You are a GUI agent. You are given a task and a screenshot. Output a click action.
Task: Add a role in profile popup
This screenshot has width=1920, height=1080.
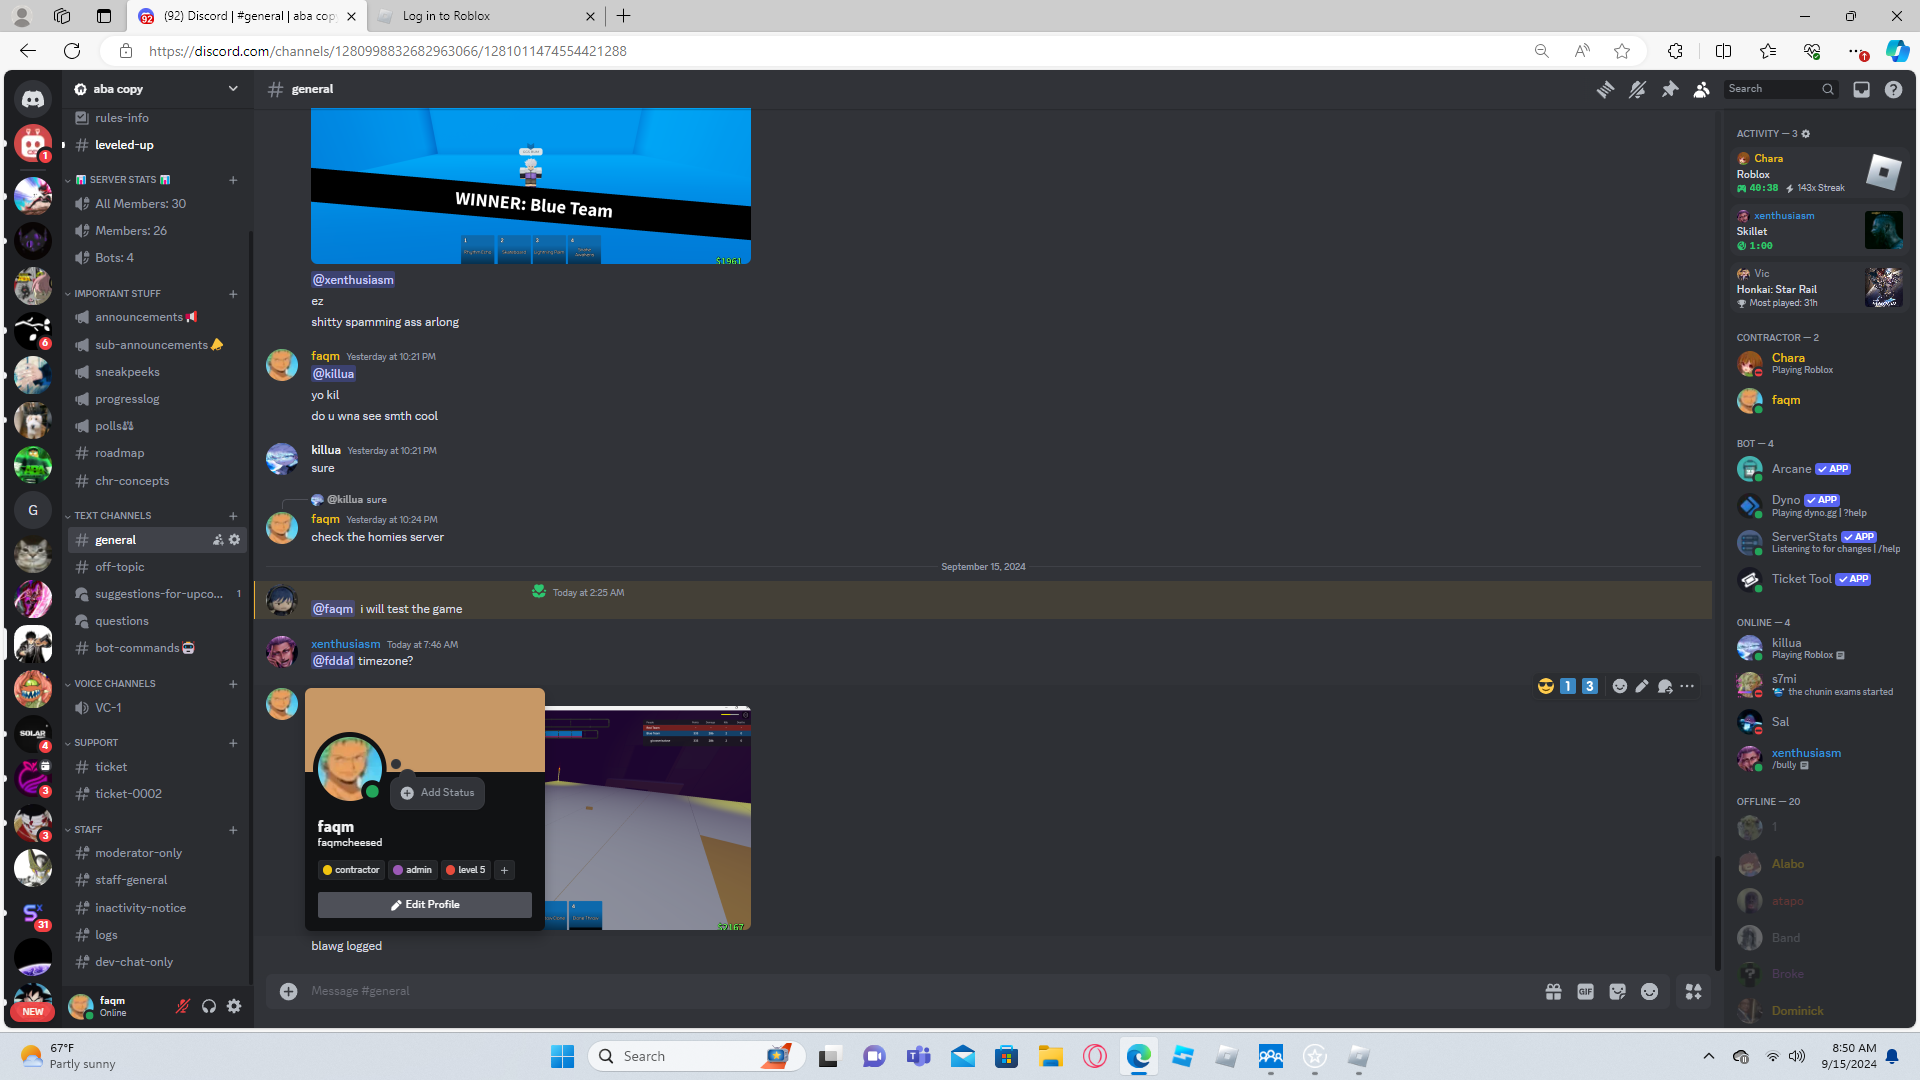point(505,870)
